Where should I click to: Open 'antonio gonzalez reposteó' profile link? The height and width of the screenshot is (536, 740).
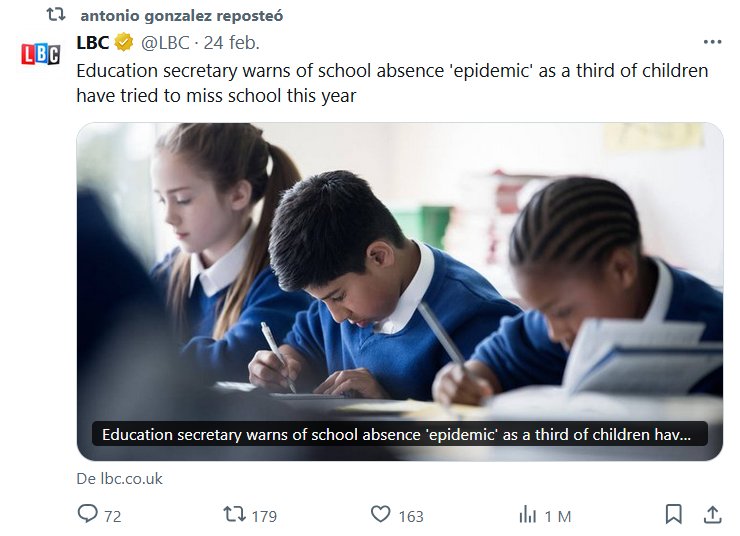point(181,16)
